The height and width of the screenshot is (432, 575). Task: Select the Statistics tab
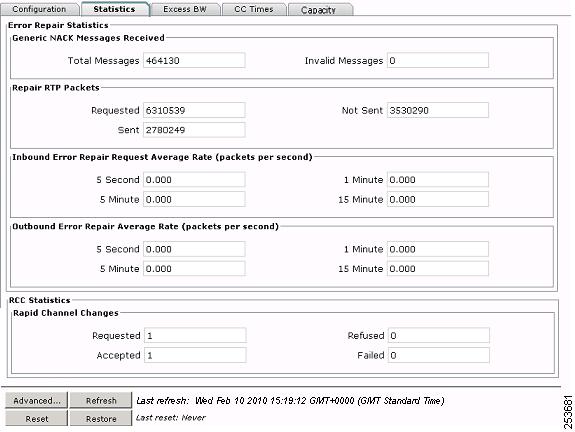click(x=115, y=9)
